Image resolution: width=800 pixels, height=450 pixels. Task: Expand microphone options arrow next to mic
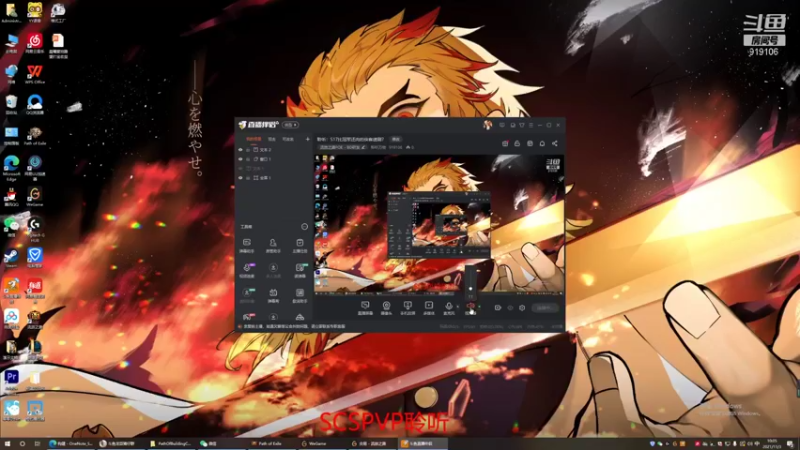point(458,307)
